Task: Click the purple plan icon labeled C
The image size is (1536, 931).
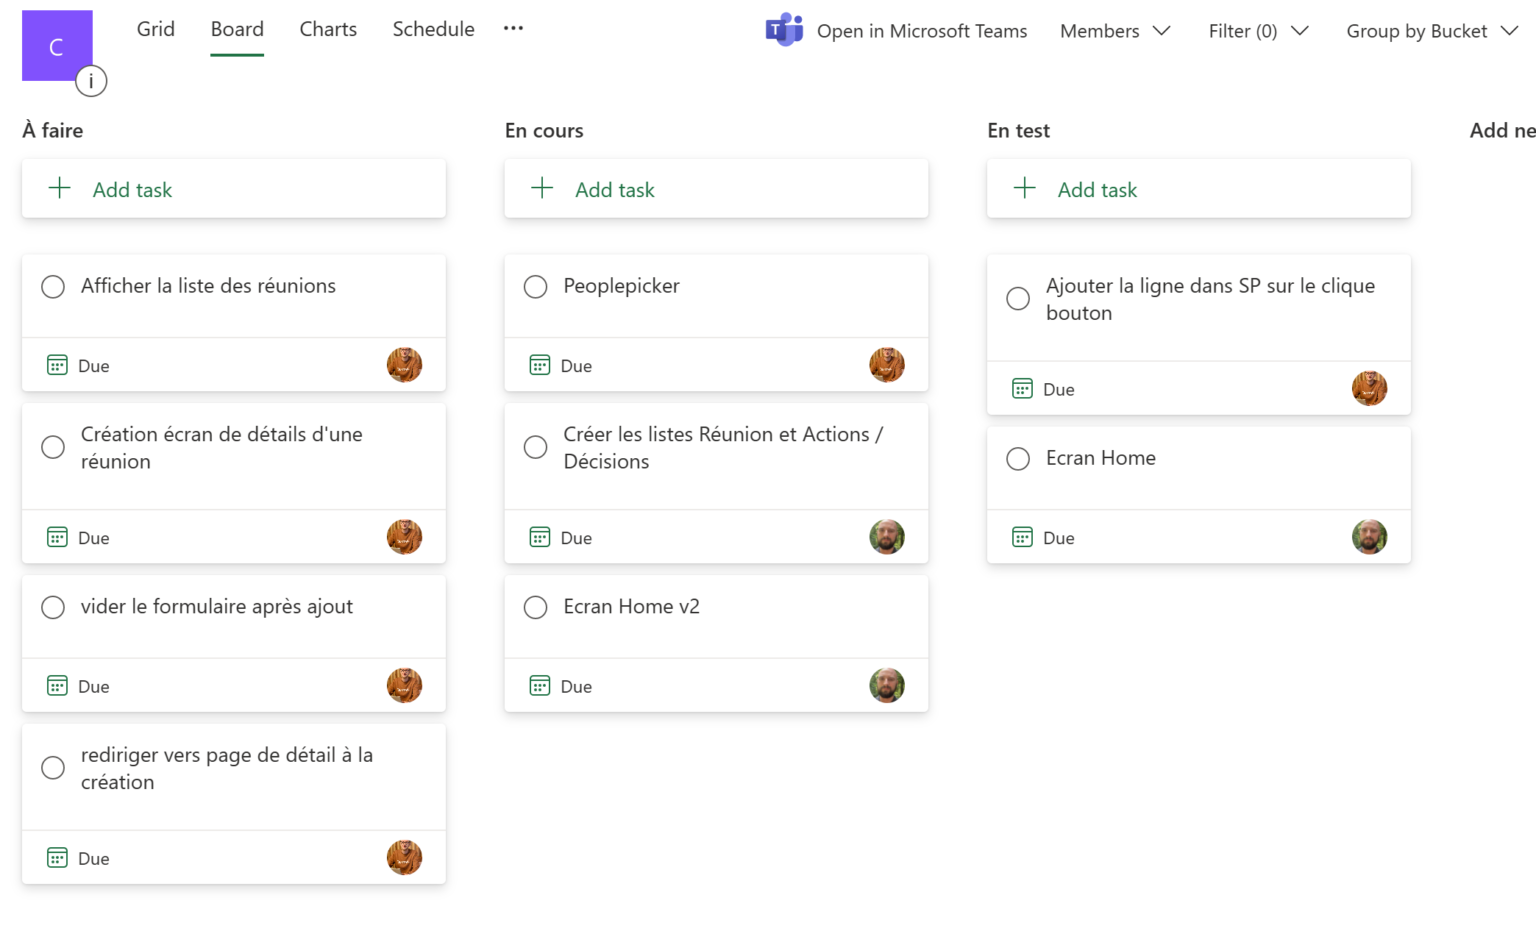Action: (56, 45)
